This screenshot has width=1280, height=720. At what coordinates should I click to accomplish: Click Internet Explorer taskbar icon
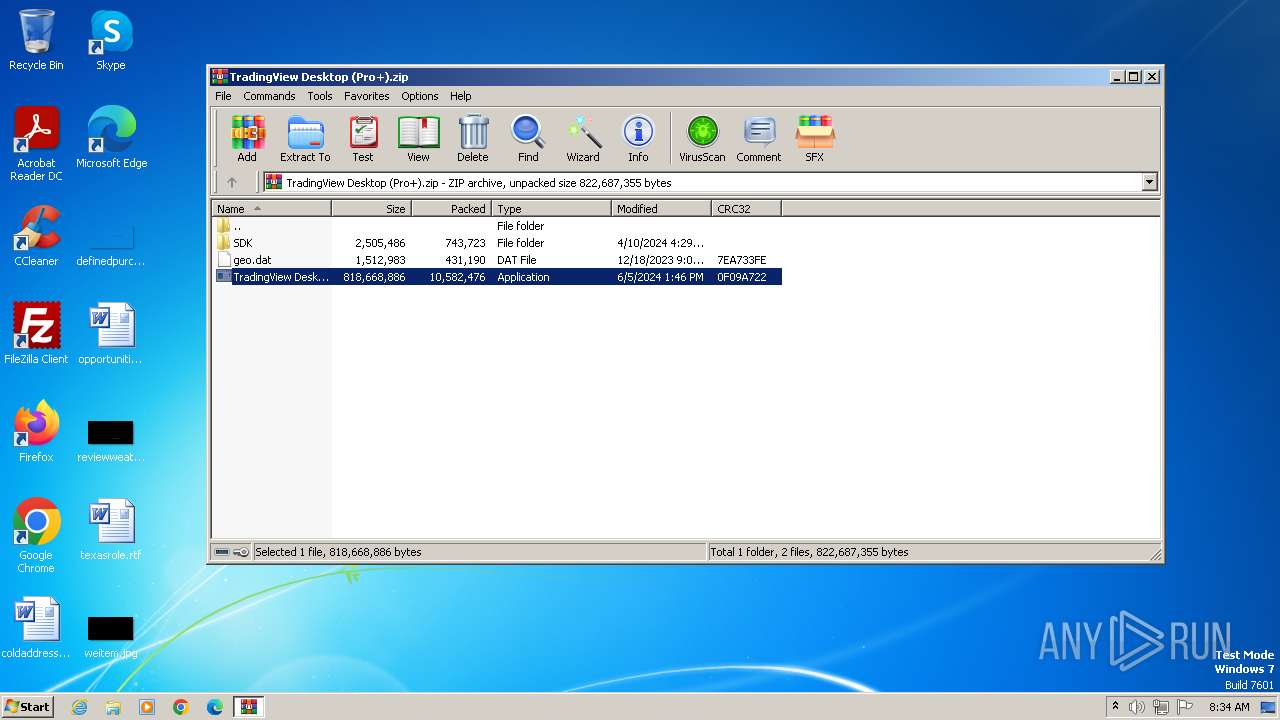79,707
